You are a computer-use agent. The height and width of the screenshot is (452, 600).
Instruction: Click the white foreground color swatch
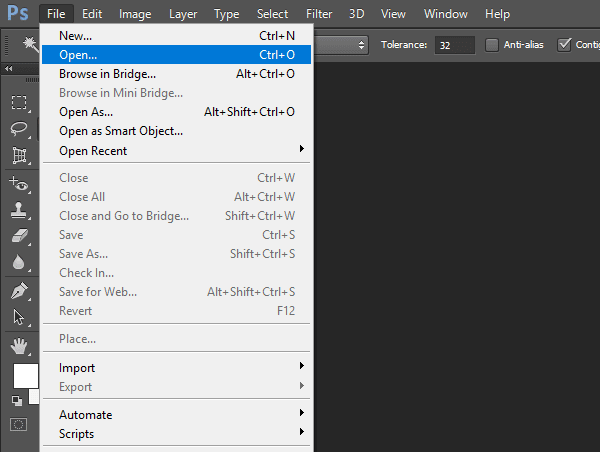[x=25, y=376]
